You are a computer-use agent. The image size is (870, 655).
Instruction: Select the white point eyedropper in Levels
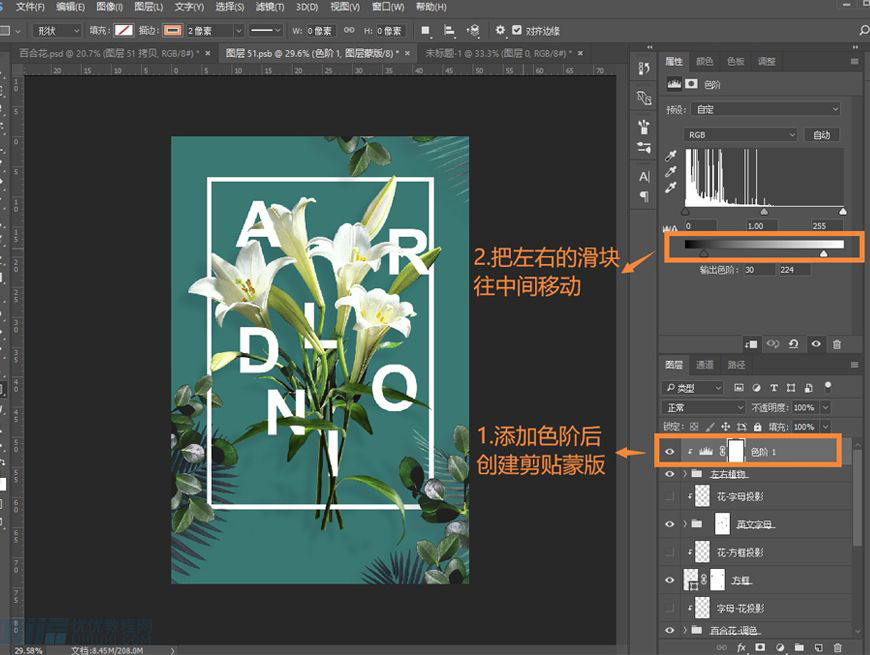671,187
